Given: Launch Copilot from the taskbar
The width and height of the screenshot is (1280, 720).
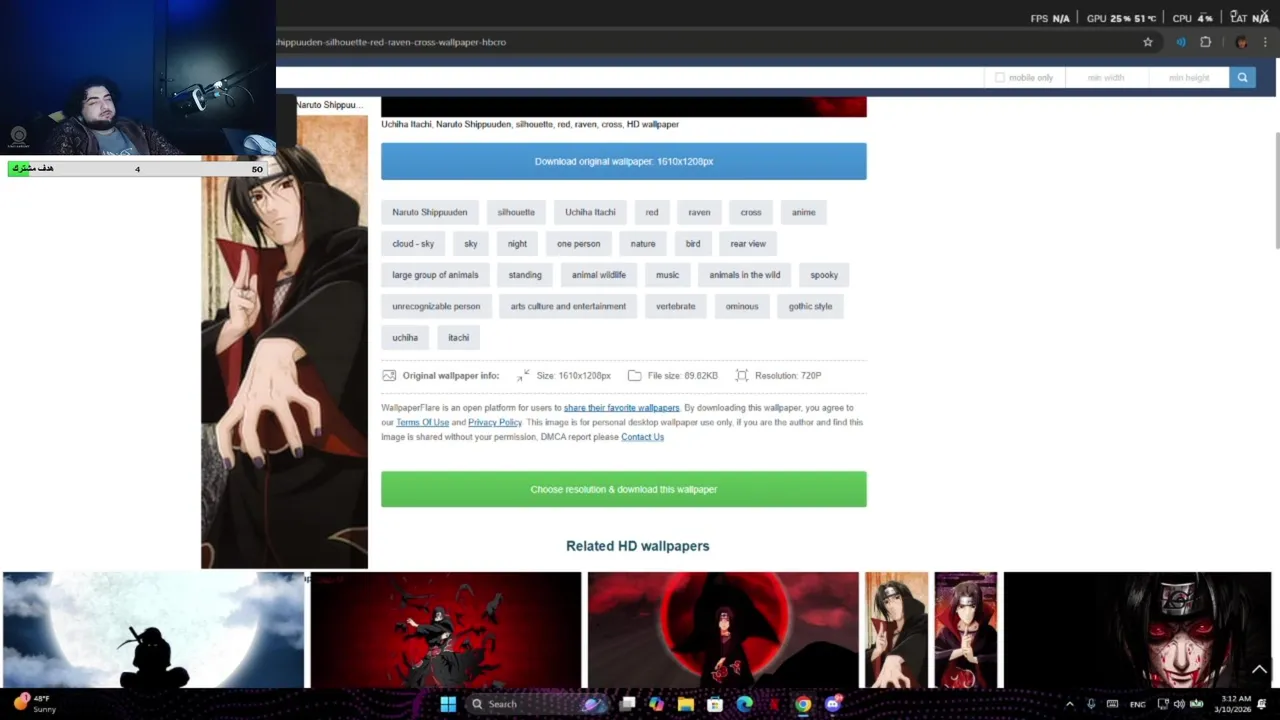Looking at the screenshot, I should 656,704.
